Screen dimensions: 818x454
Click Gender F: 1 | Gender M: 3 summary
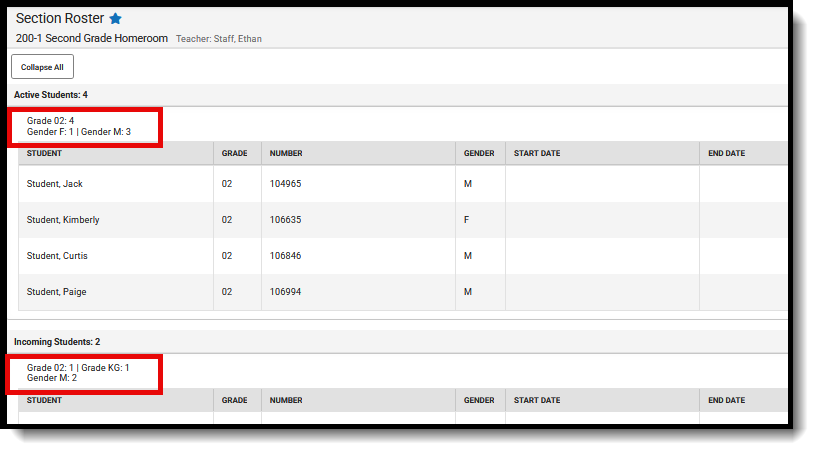pos(79,132)
